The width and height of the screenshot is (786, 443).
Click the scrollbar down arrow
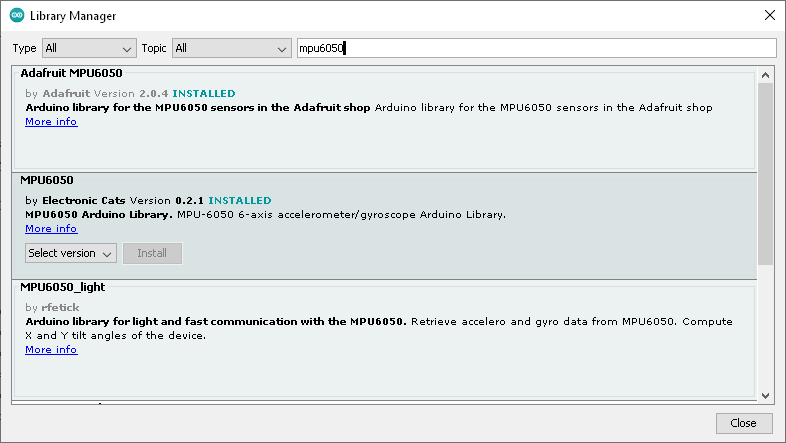(765, 395)
